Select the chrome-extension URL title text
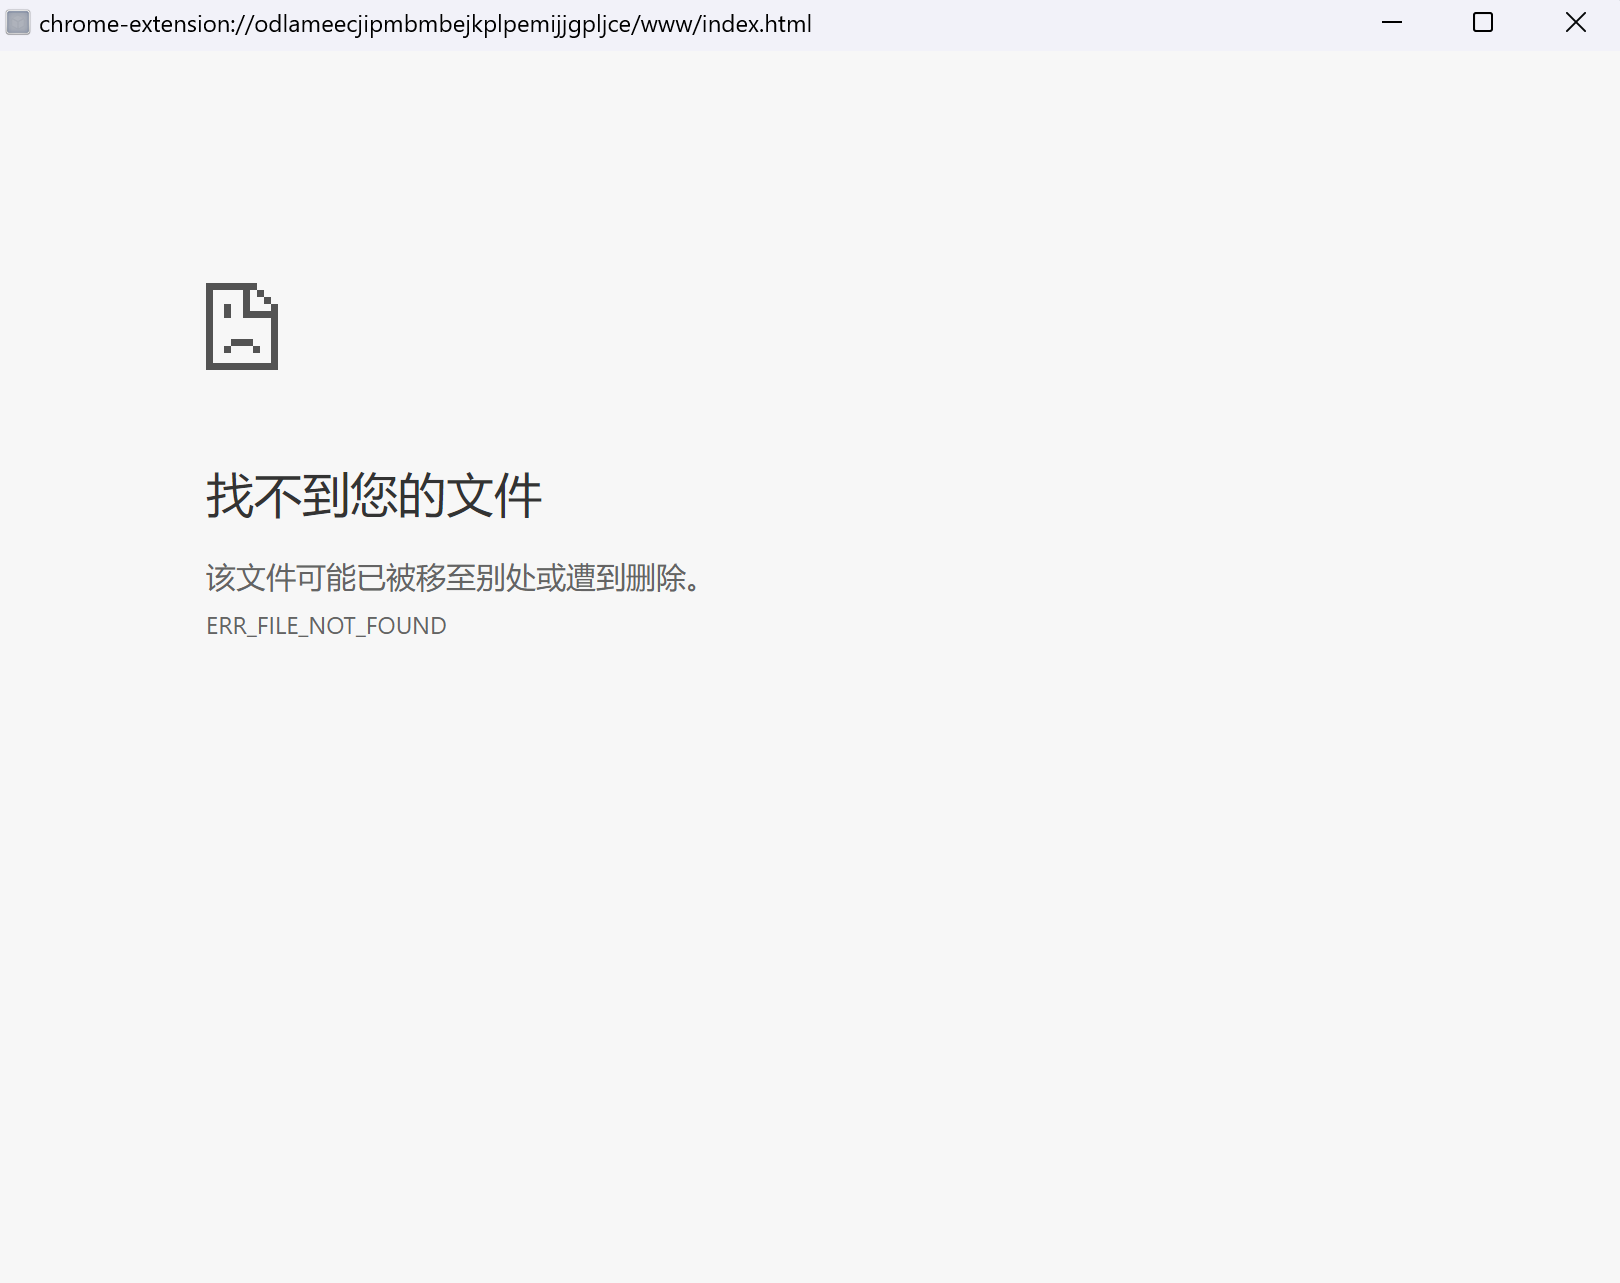 click(425, 24)
